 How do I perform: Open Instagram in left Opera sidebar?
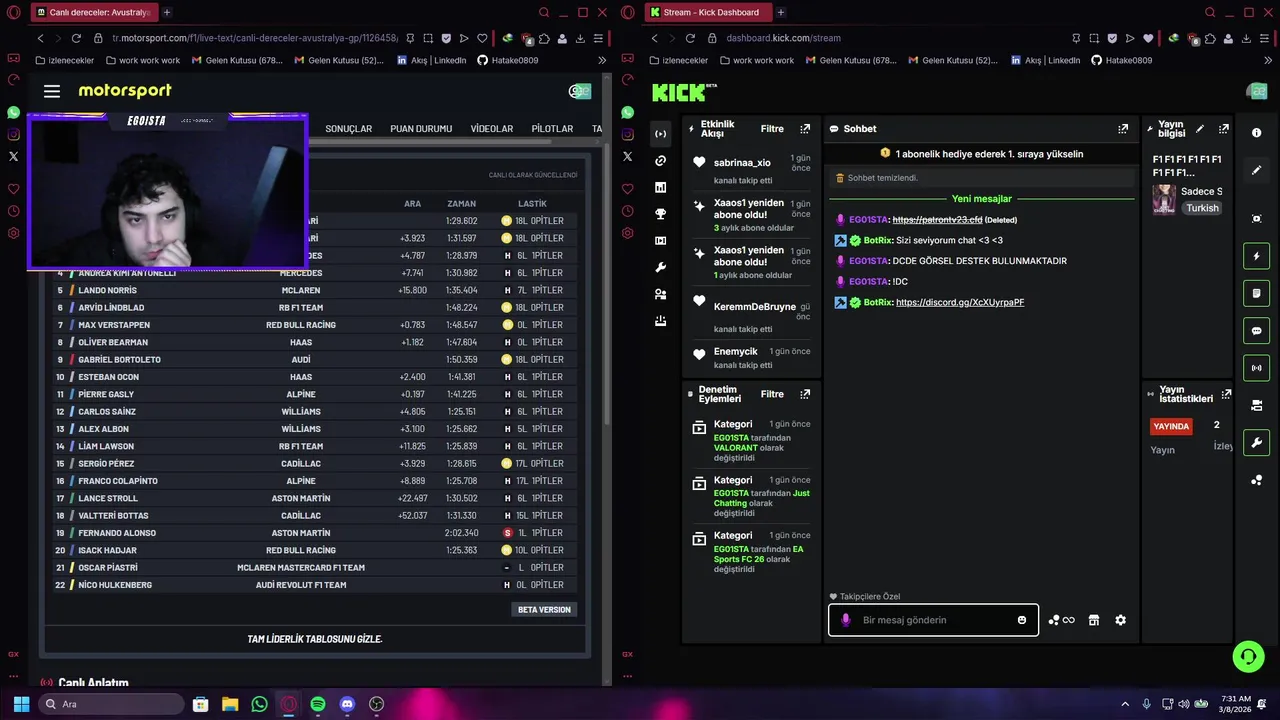coord(13,135)
